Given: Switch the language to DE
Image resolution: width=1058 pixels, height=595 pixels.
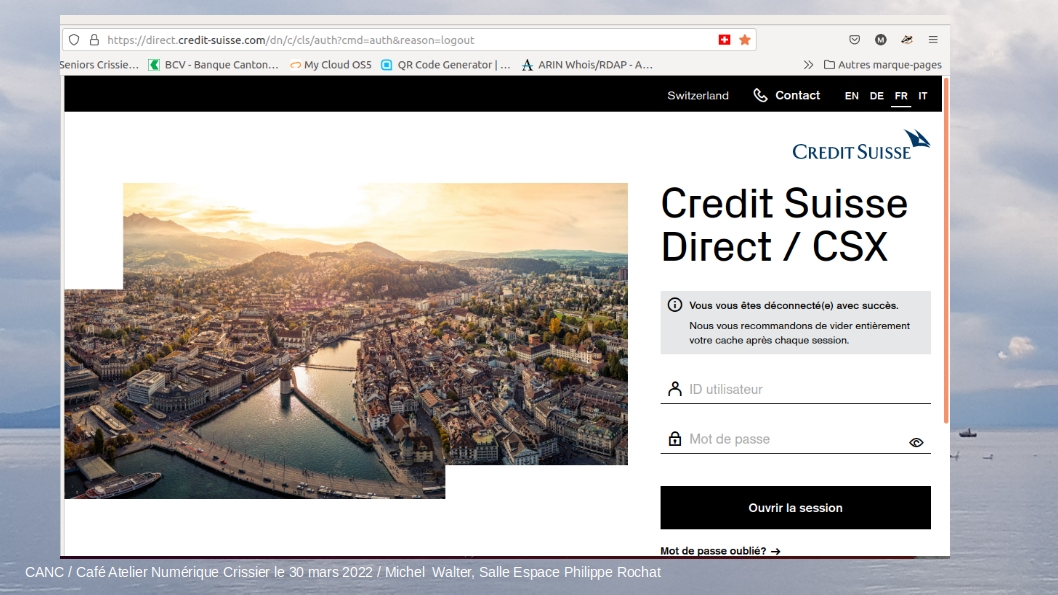Looking at the screenshot, I should (876, 96).
